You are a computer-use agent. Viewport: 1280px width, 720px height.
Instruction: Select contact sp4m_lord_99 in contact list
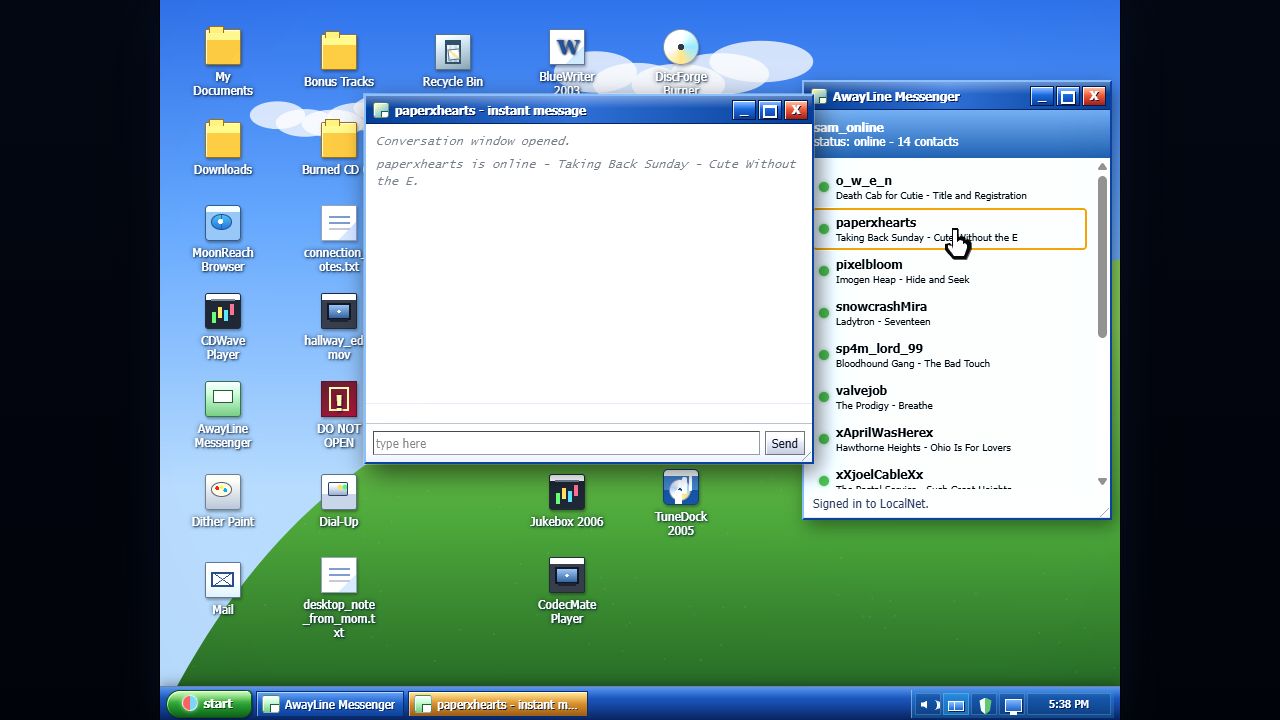(x=950, y=355)
